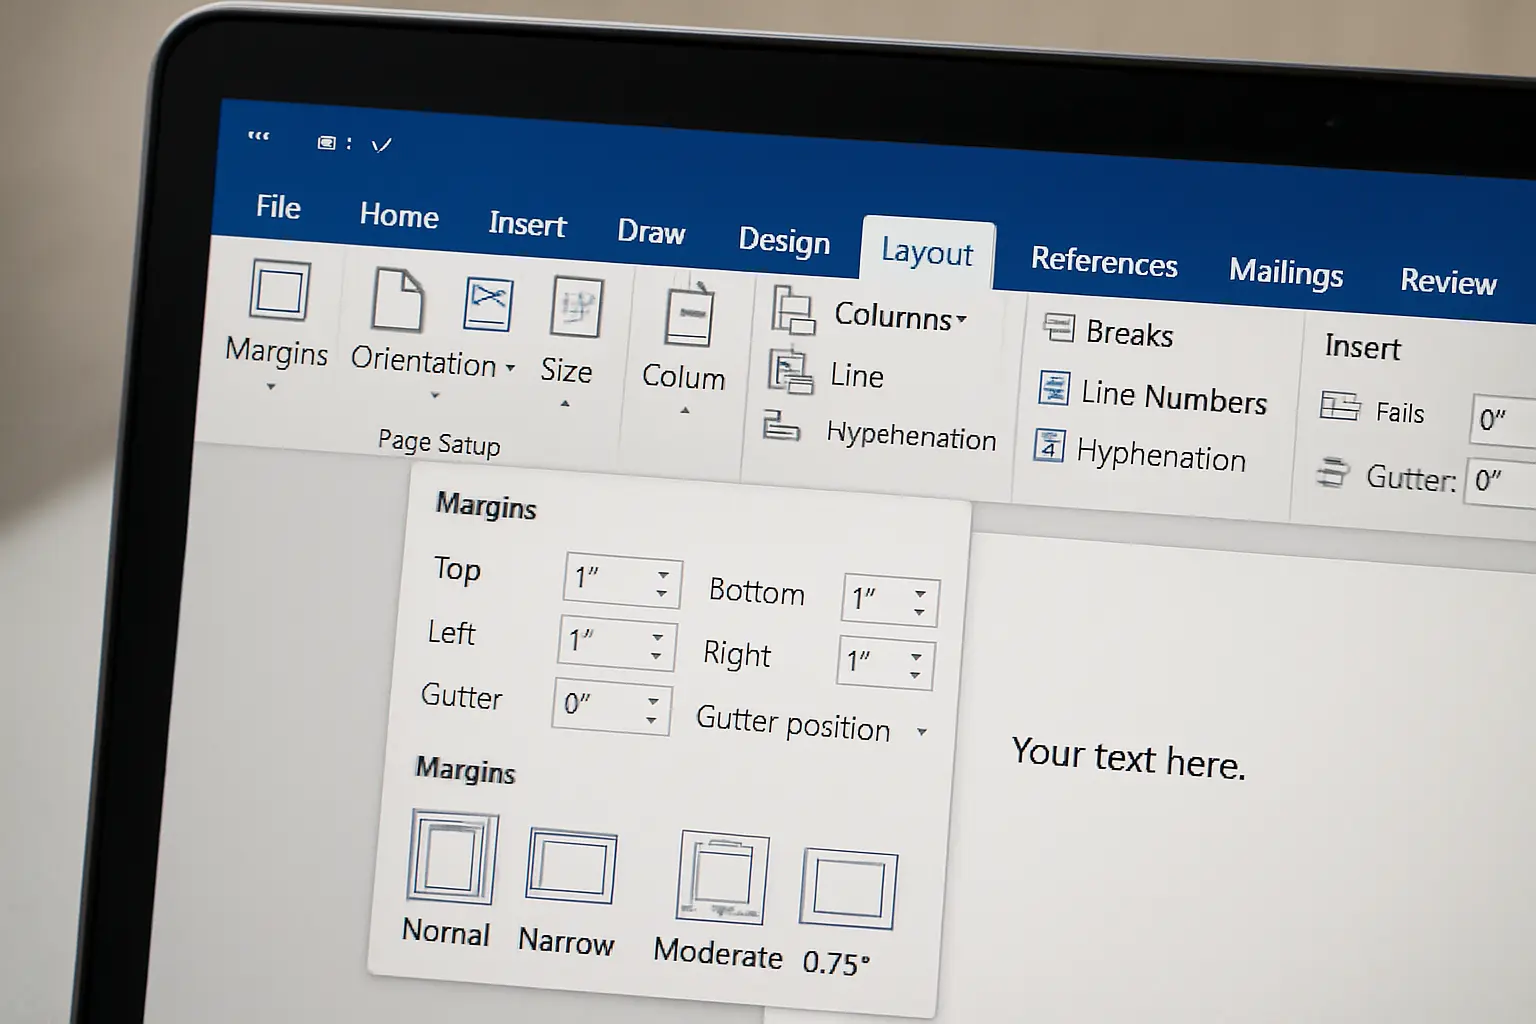
Task: Click the Top margin value field
Action: (x=622, y=581)
